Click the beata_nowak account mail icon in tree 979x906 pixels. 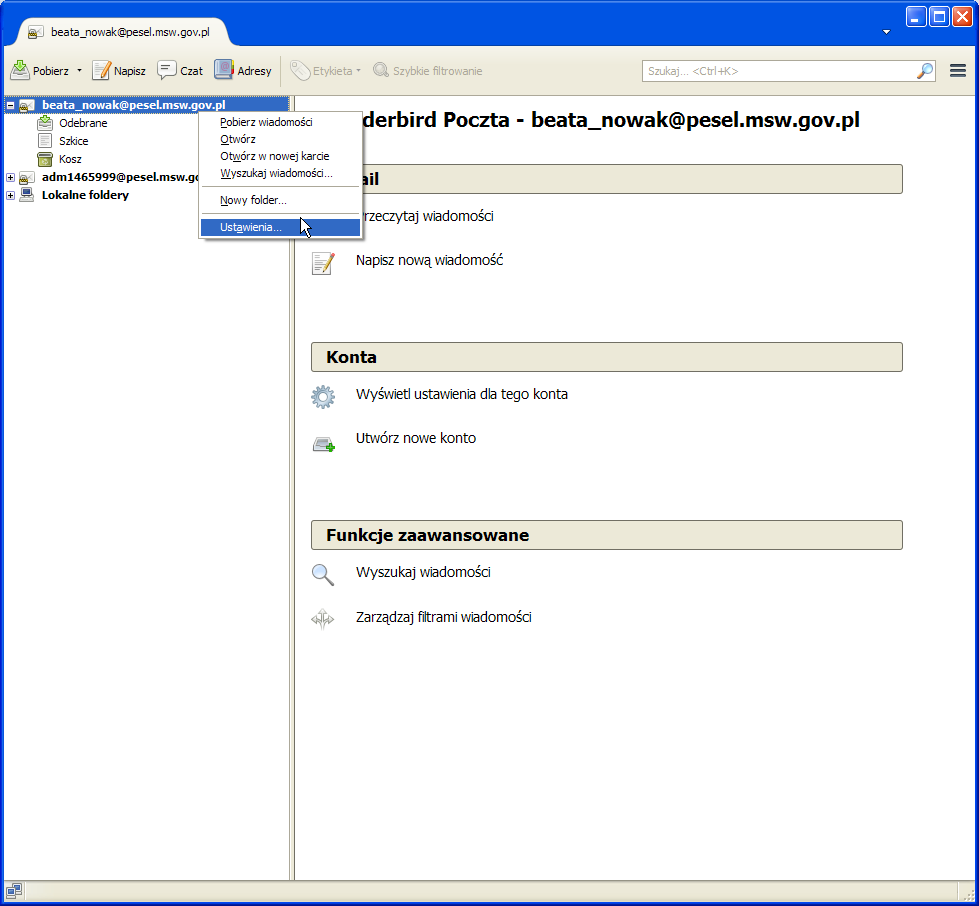27,106
